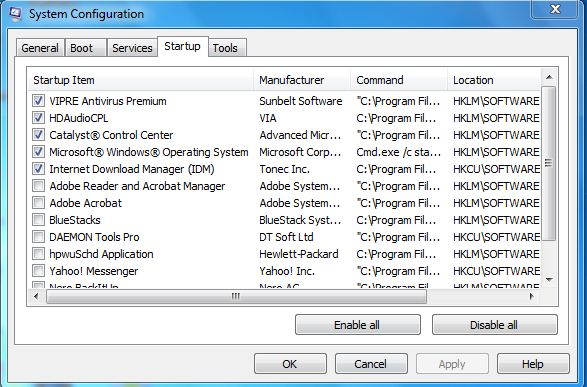
Task: Click vertical scrollbar up arrow
Action: (549, 77)
